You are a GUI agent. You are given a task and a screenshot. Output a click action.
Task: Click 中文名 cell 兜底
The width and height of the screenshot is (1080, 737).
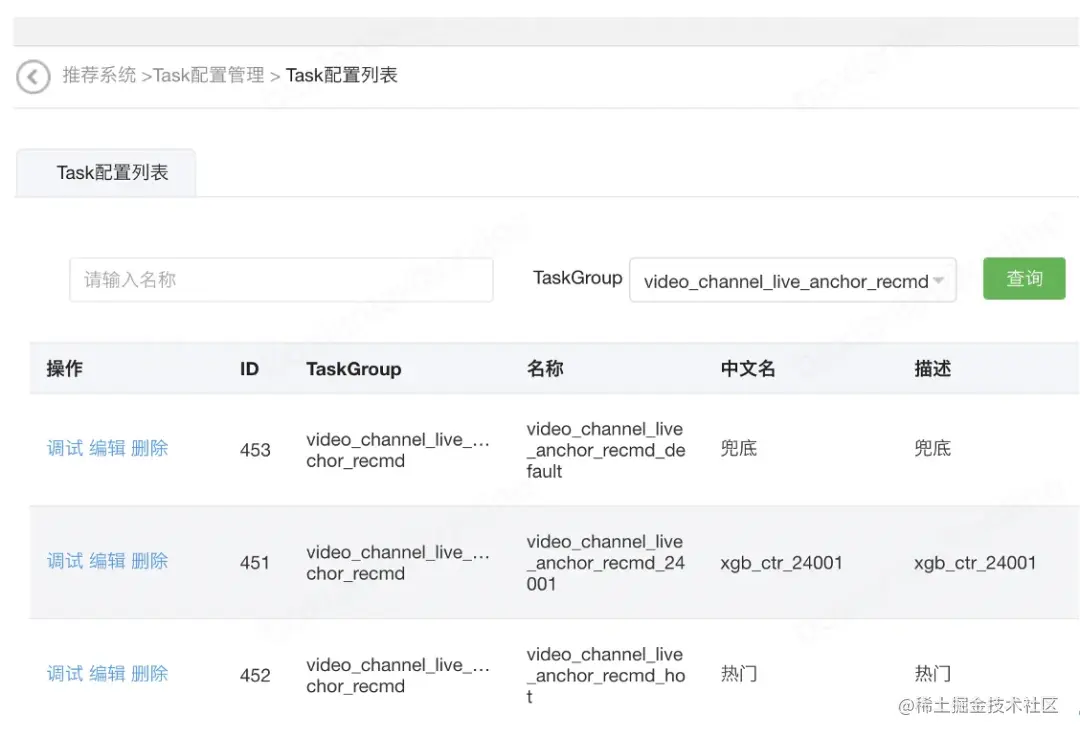click(x=739, y=448)
